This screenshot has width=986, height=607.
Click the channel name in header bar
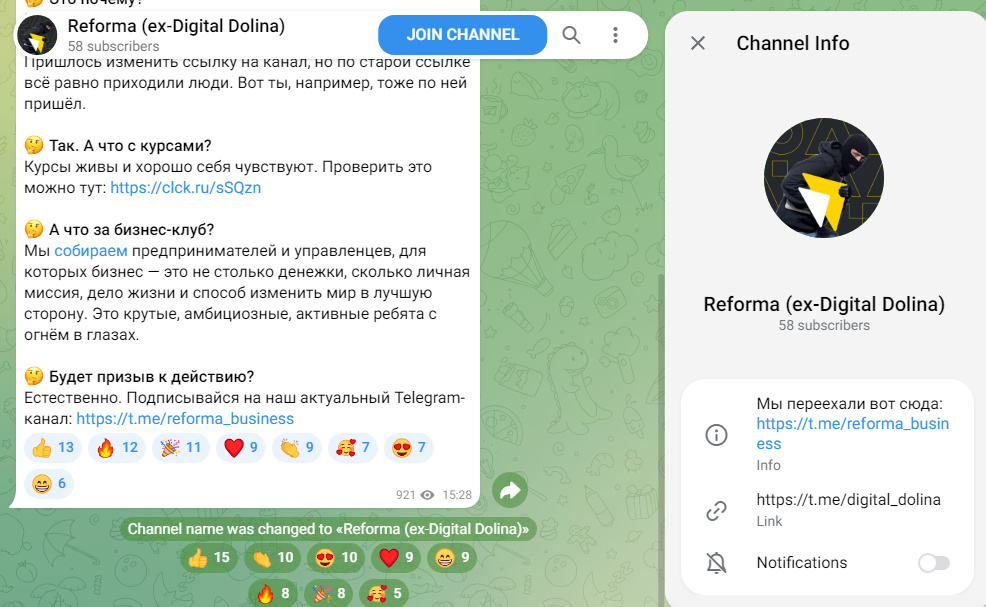[176, 26]
